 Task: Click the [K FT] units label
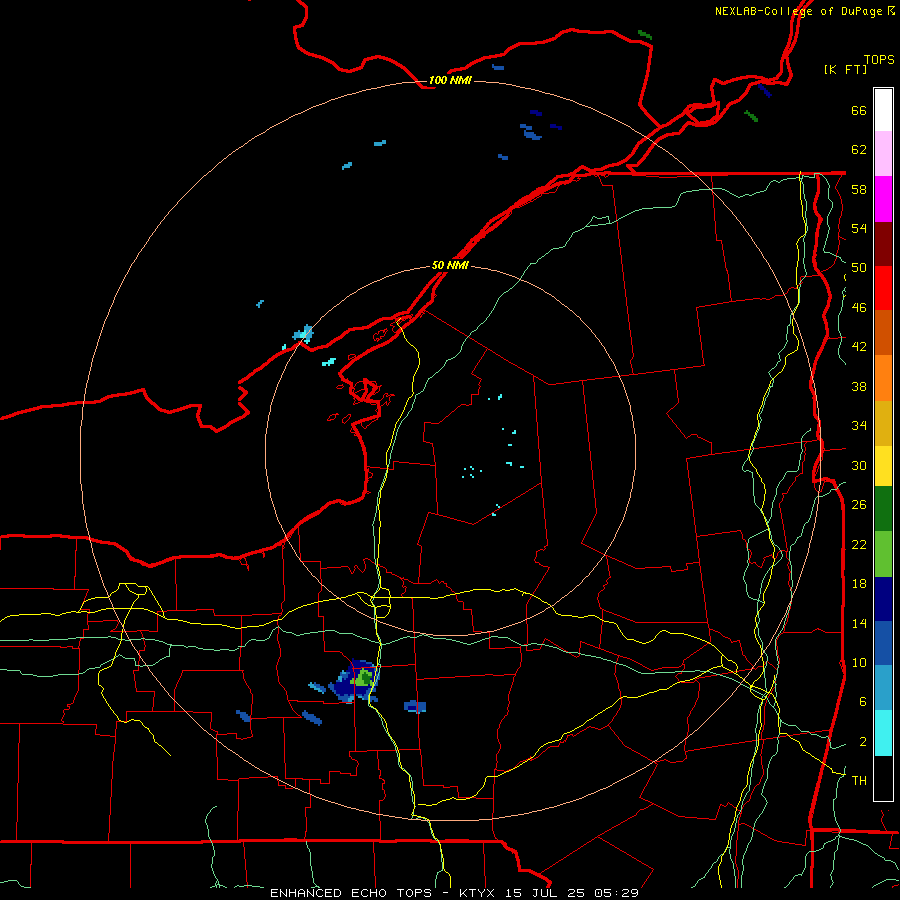(845, 69)
